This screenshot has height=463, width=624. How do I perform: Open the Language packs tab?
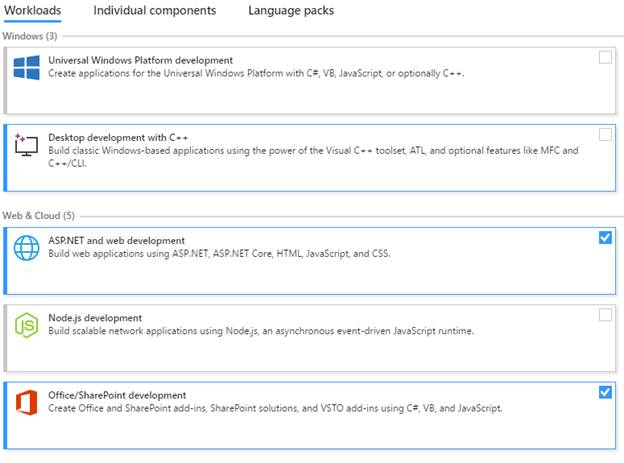[x=291, y=11]
